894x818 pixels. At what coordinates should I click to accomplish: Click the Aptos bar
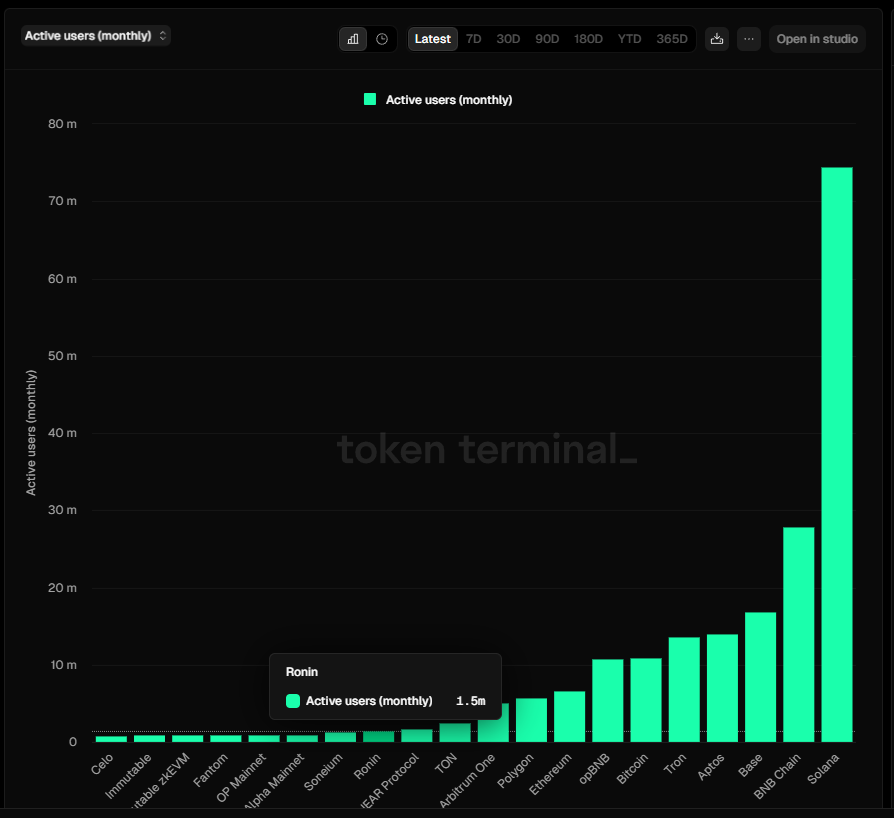coord(722,688)
